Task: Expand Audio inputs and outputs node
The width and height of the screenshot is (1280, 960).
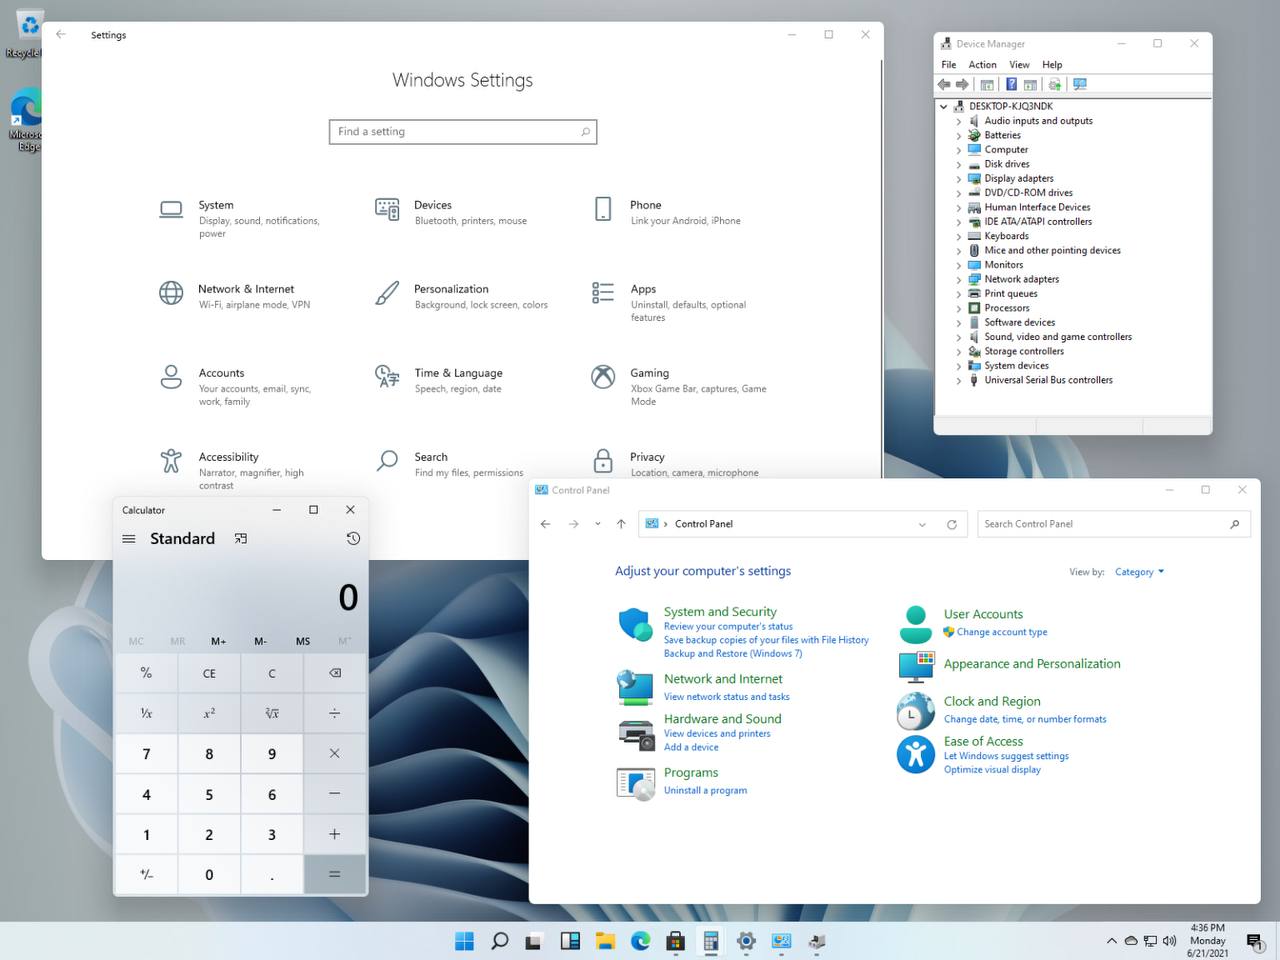Action: pos(959,121)
